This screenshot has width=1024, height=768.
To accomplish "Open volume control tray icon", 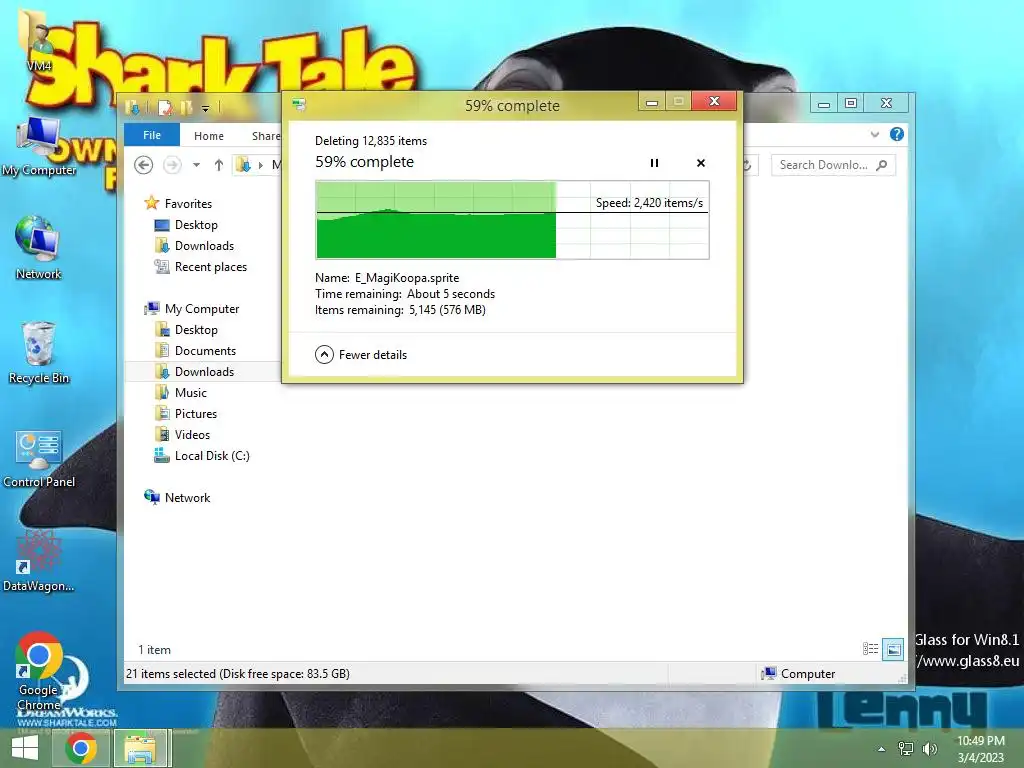I will [930, 749].
